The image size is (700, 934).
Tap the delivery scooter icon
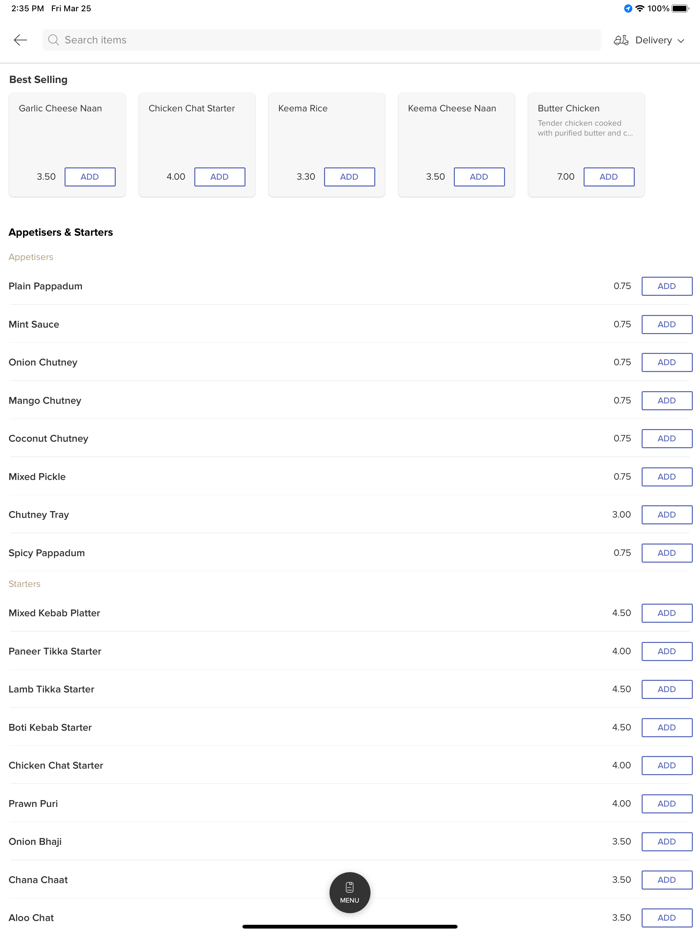(x=621, y=40)
